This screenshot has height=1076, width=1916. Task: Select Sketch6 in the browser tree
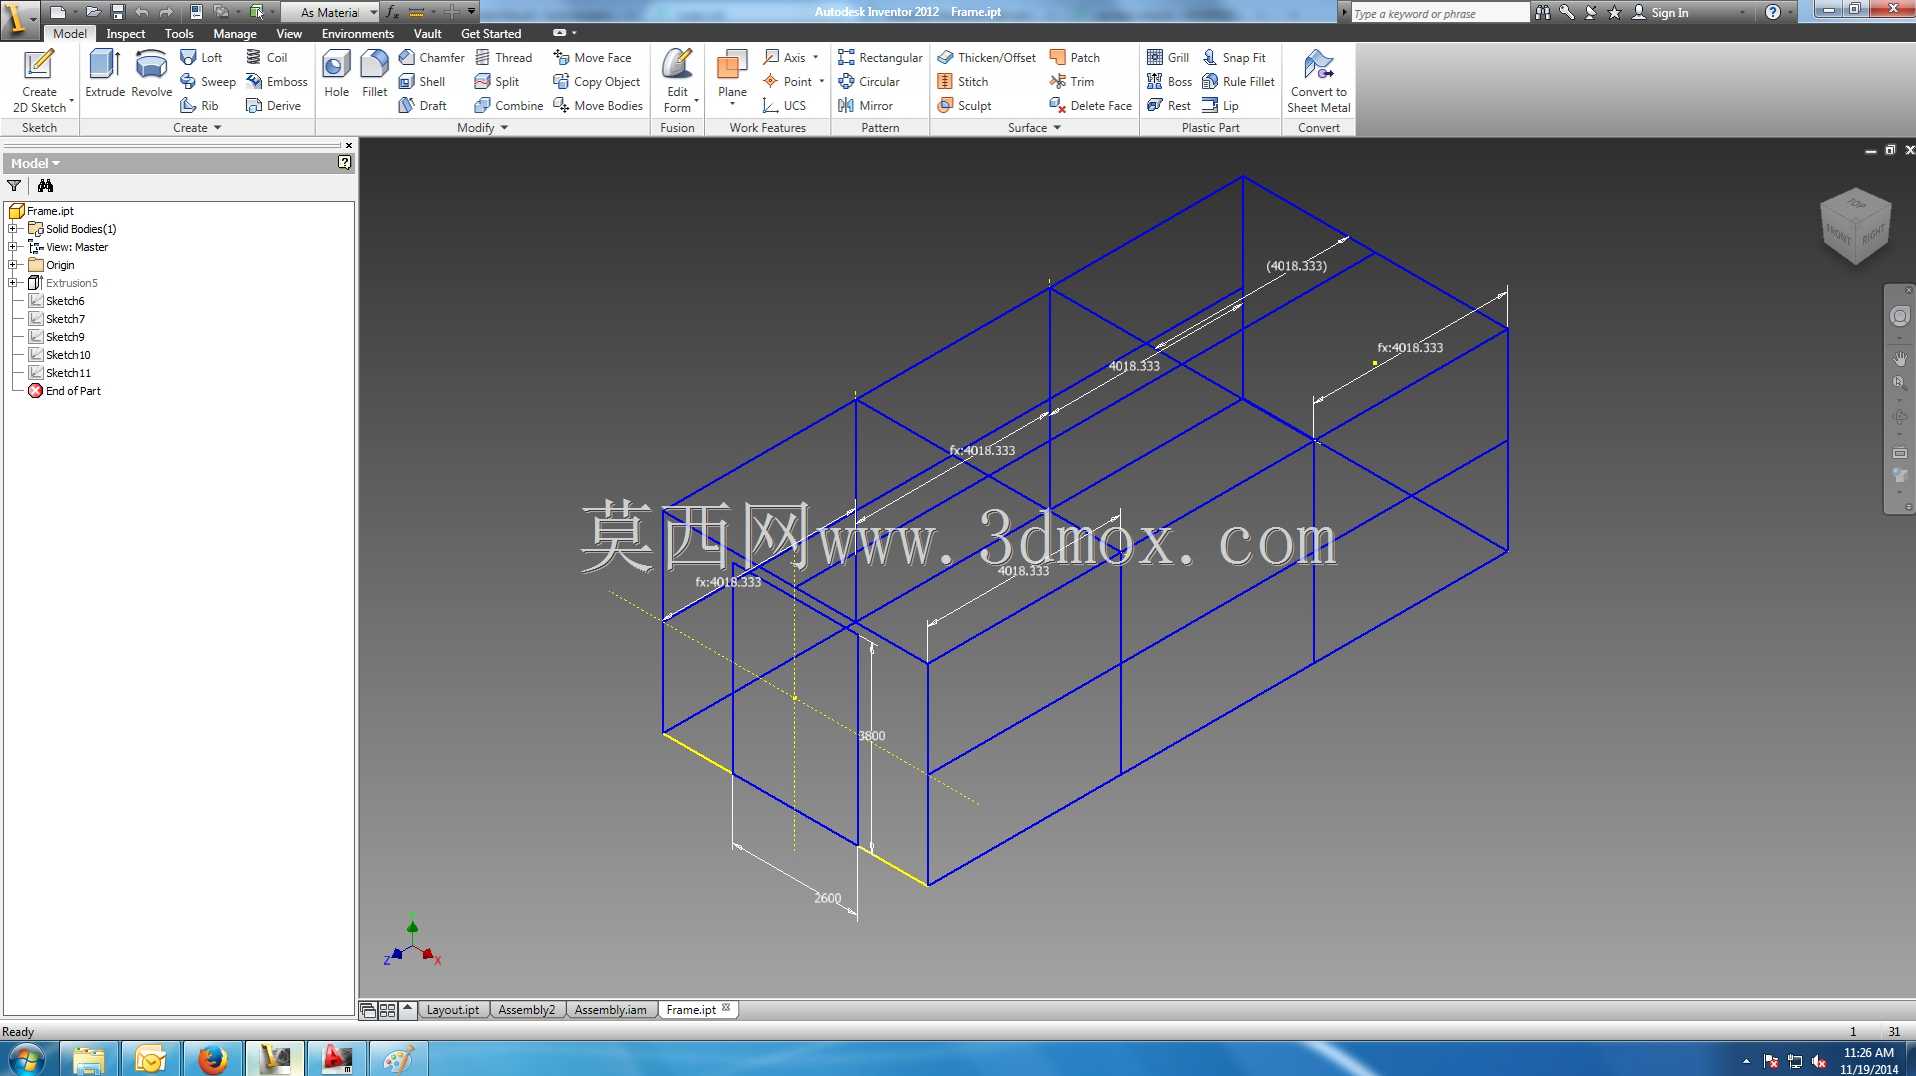[65, 301]
